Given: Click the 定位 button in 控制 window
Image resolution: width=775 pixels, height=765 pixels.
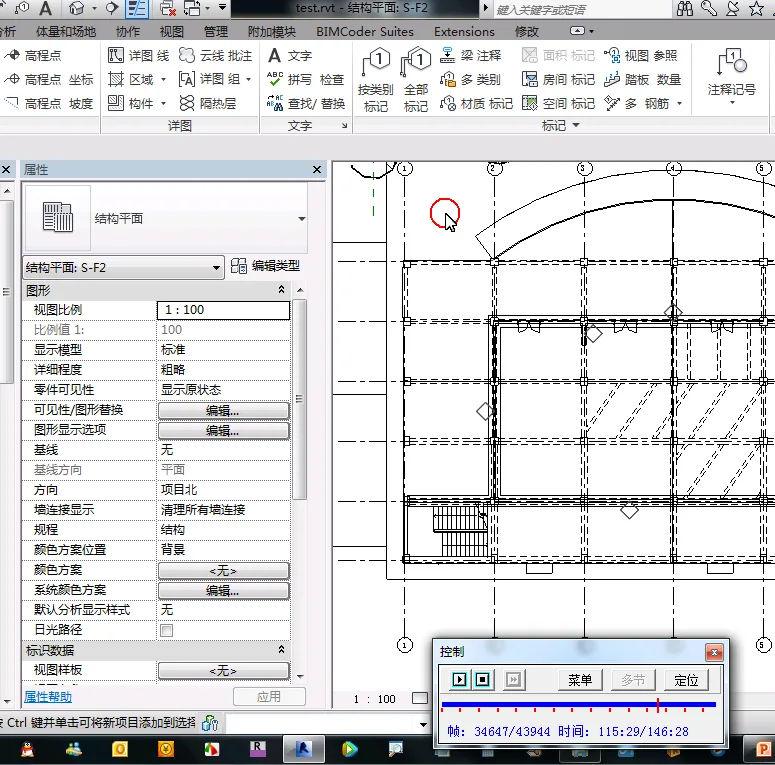Looking at the screenshot, I should click(686, 680).
